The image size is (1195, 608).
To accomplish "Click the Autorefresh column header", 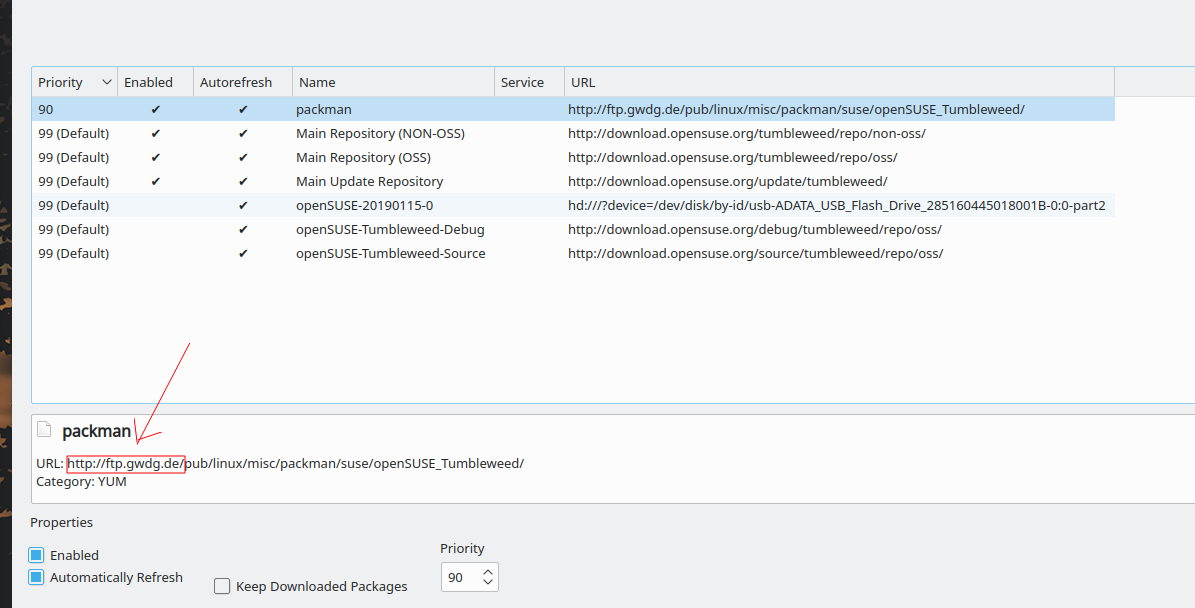I will tap(243, 82).
